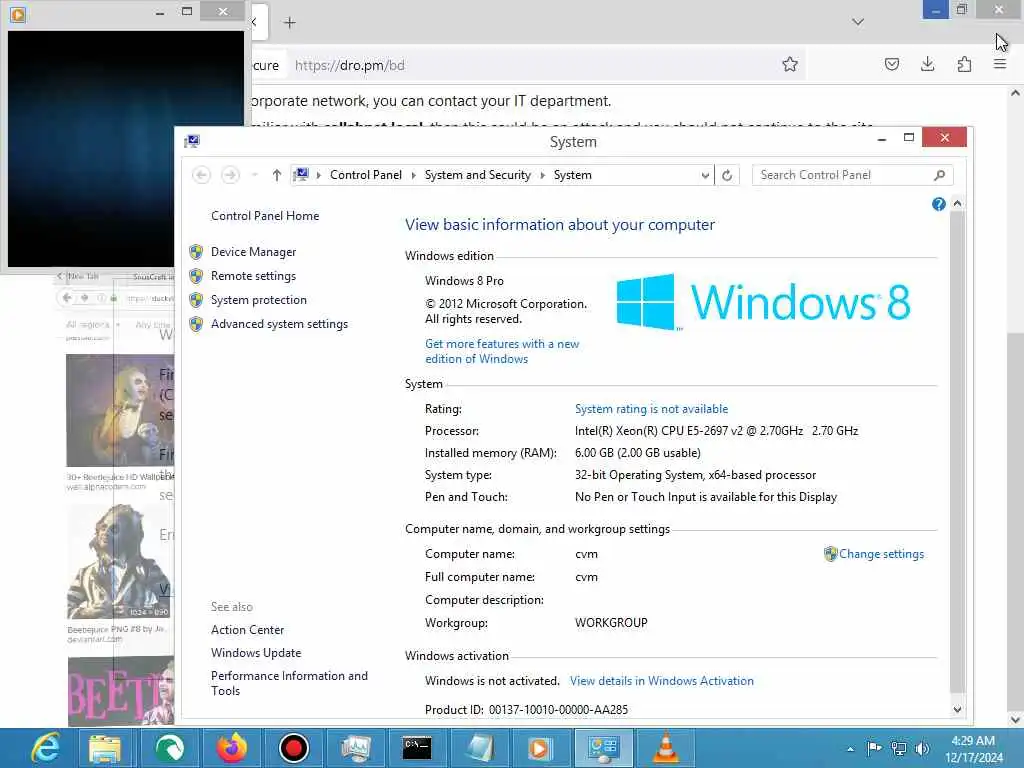Show hidden tray icons arrow
The image size is (1024, 768).
pyautogui.click(x=850, y=750)
